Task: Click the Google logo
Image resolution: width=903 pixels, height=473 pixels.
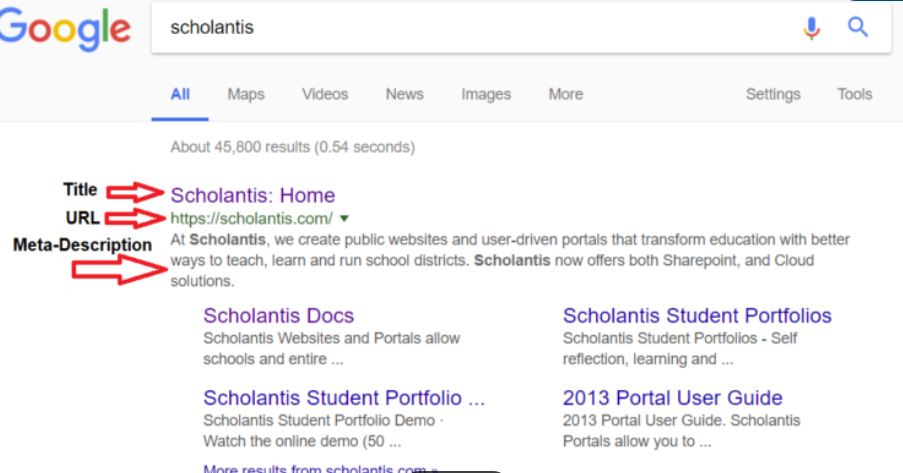Action: pos(64,29)
